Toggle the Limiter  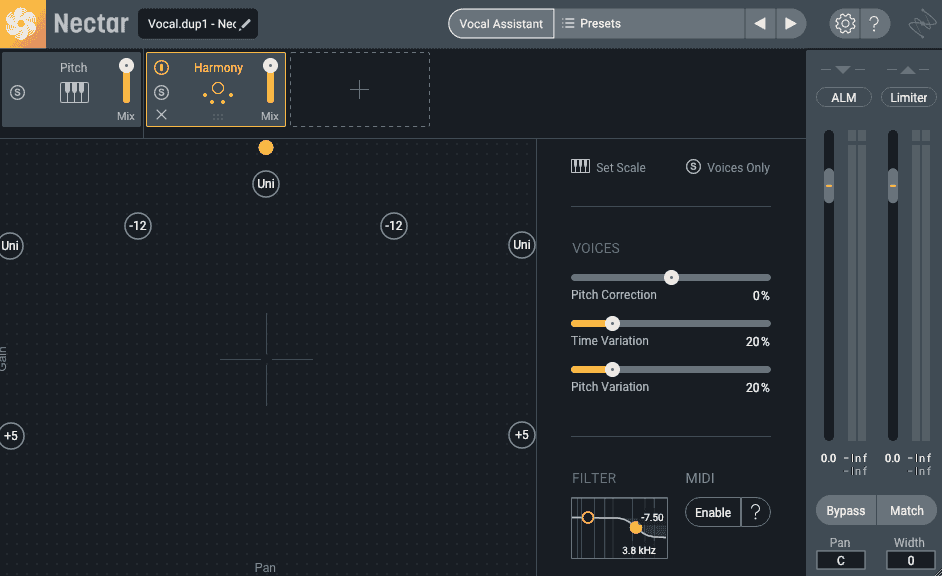click(908, 97)
